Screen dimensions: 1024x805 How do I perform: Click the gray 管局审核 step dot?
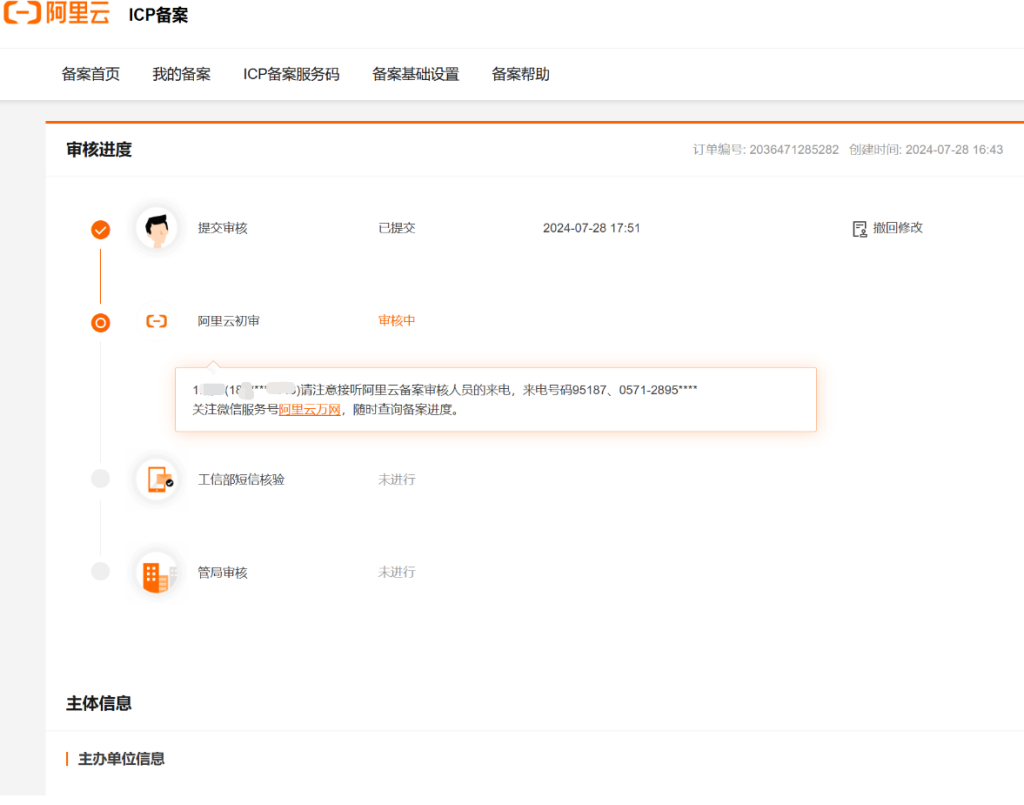(x=100, y=572)
